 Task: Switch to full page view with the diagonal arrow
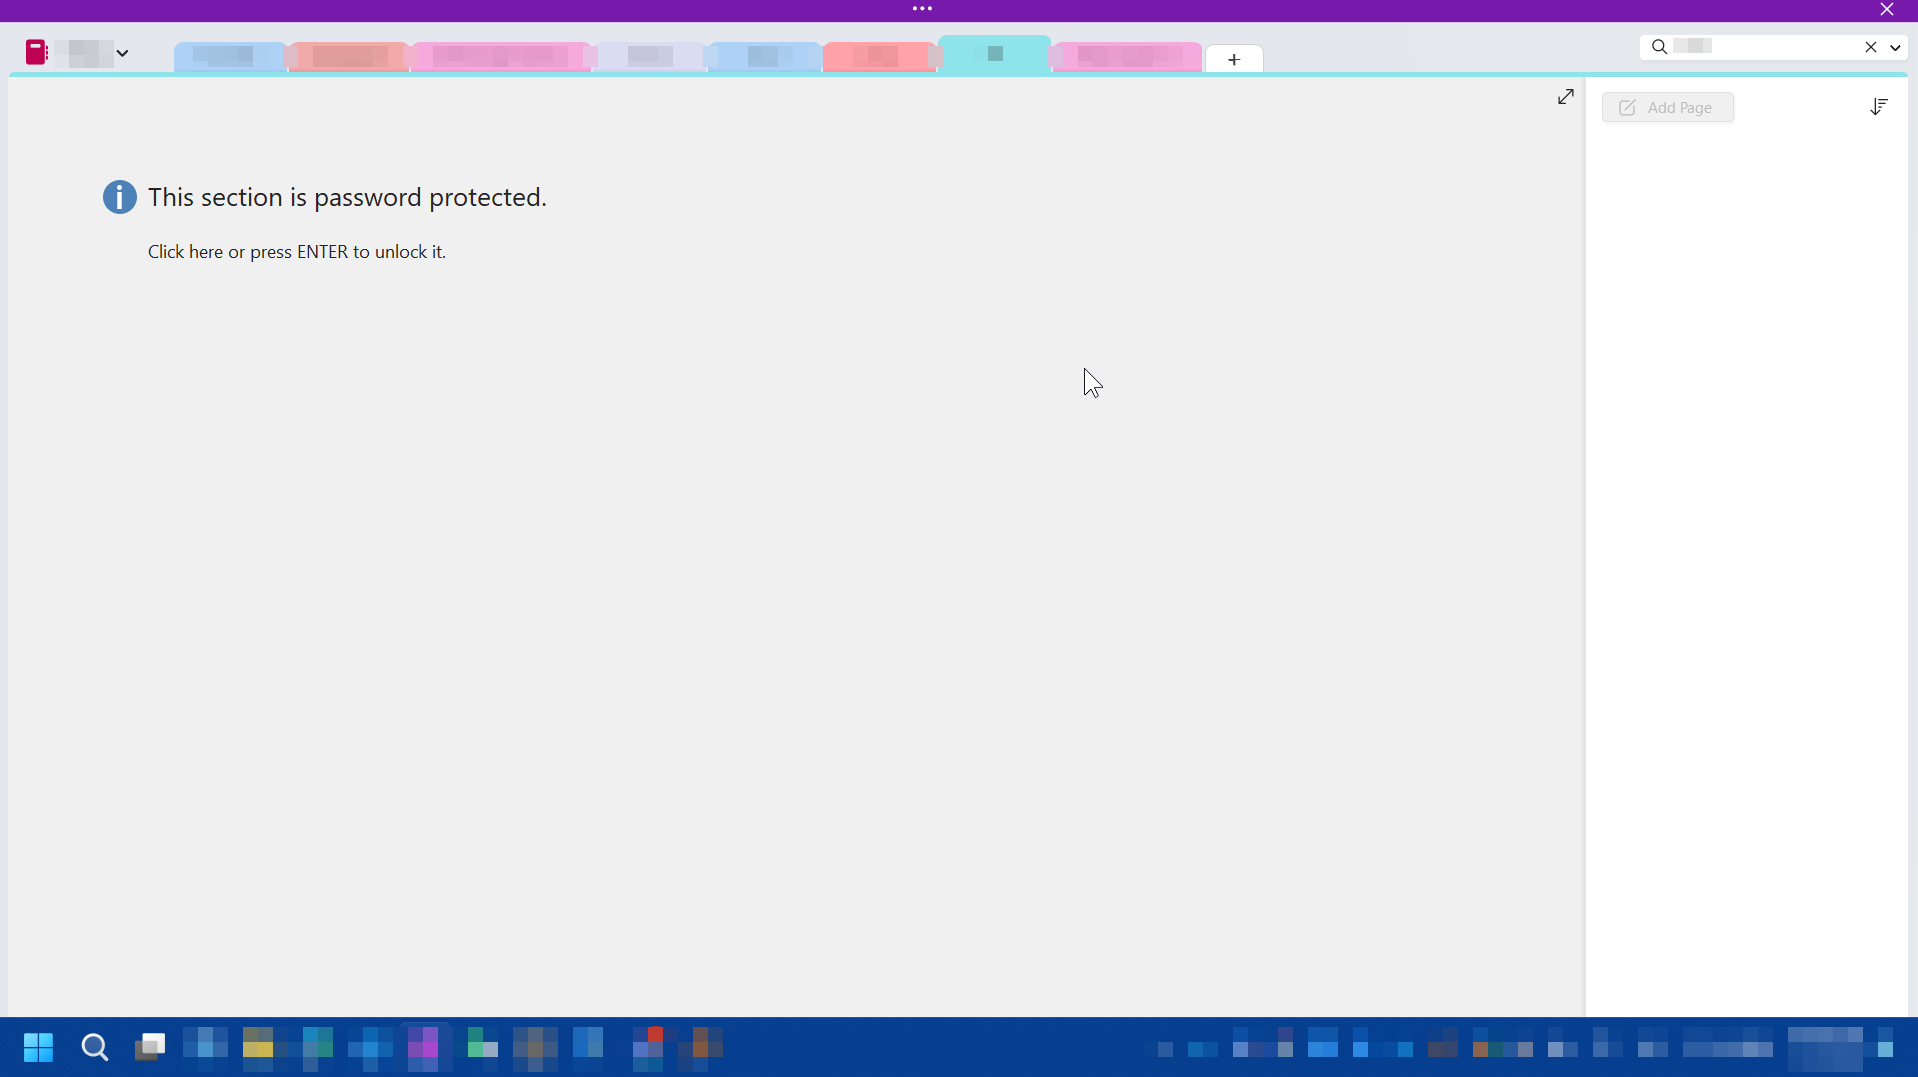pos(1565,97)
